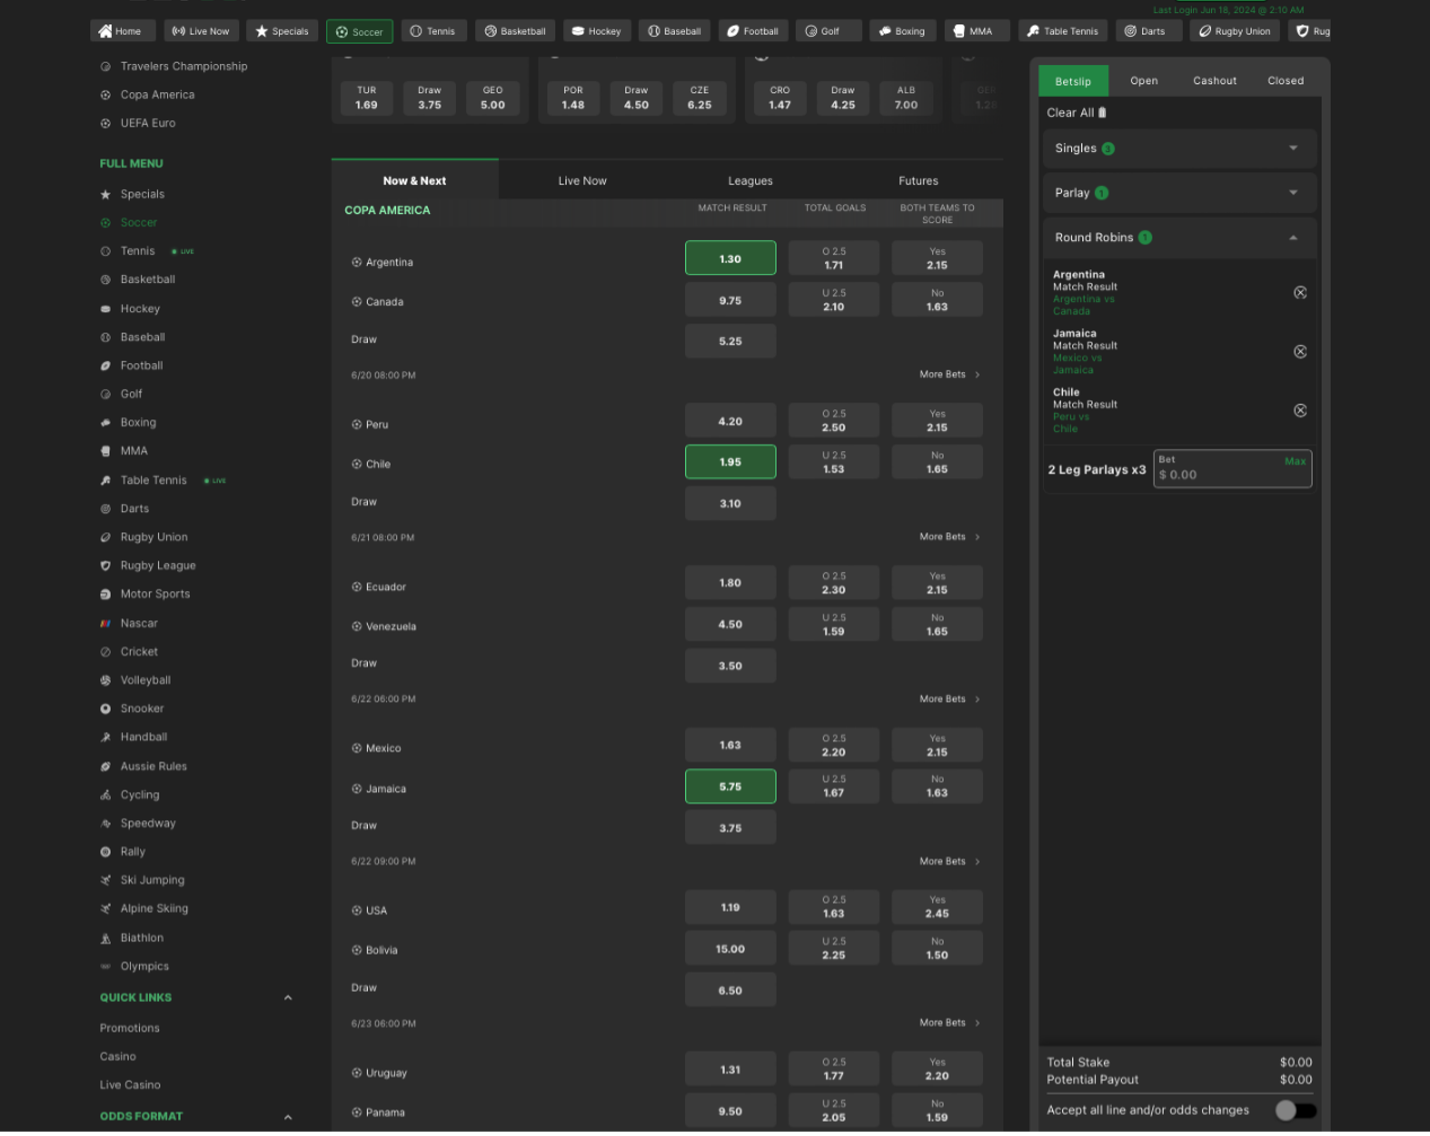1430x1136 pixels.
Task: Select the Tennis top navigation button
Action: point(434,31)
